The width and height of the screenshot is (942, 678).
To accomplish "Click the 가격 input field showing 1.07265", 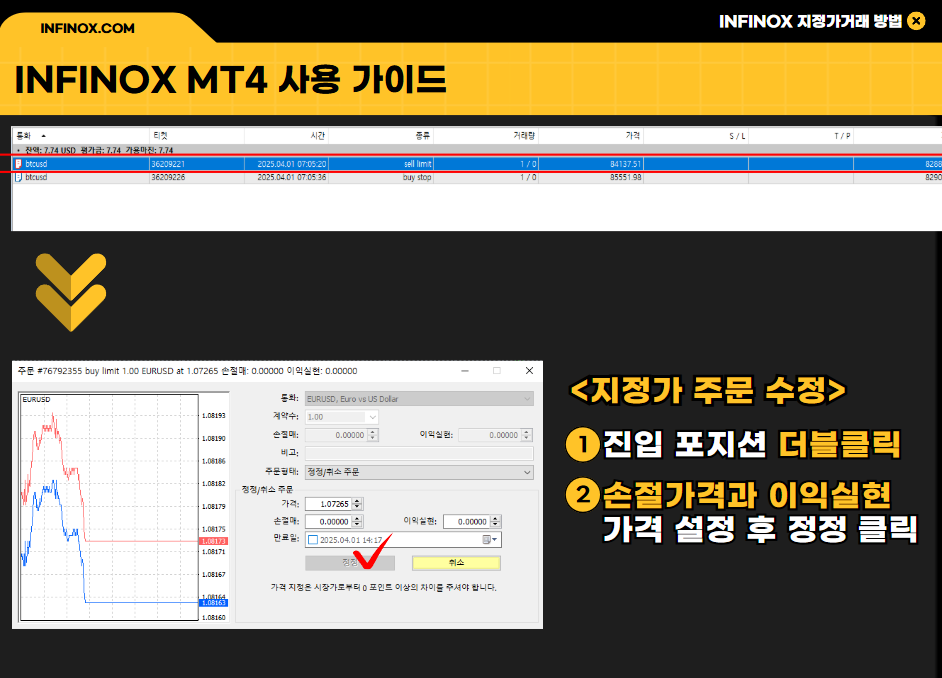I will [328, 504].
